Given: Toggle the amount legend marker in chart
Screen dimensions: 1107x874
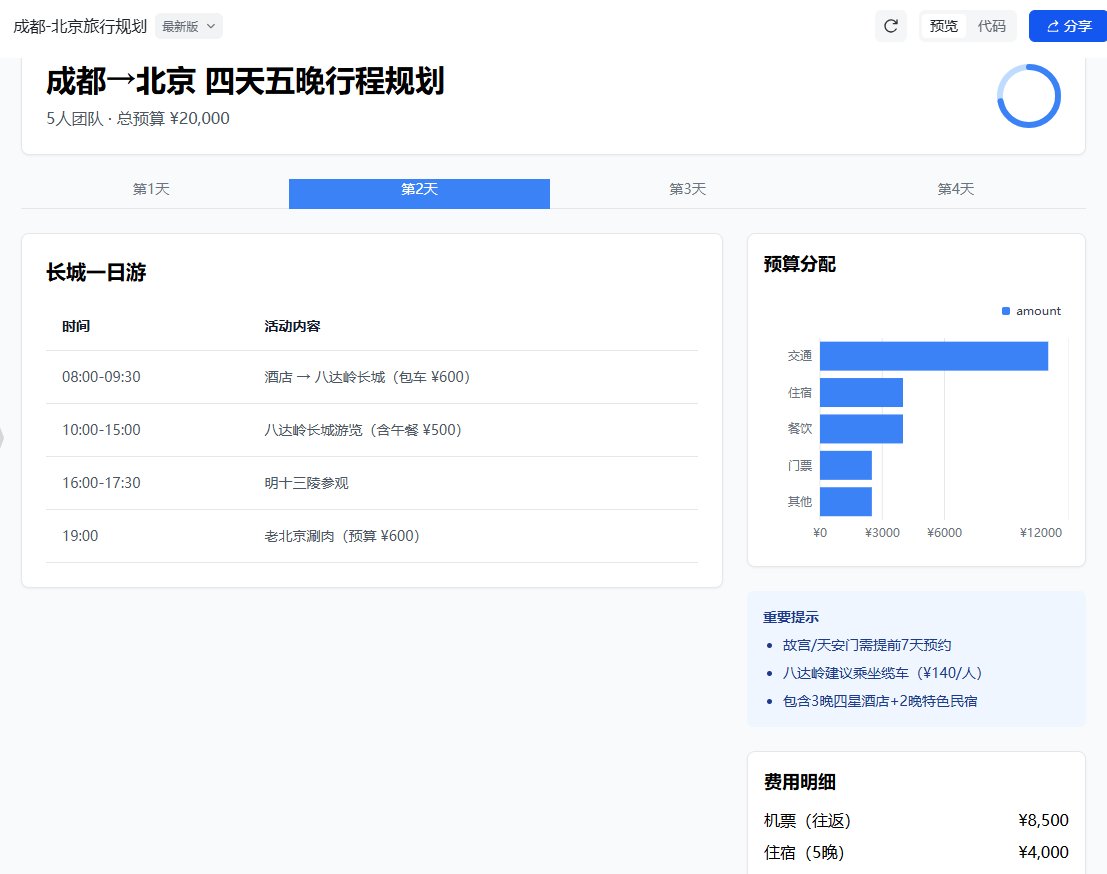Looking at the screenshot, I should click(1006, 311).
